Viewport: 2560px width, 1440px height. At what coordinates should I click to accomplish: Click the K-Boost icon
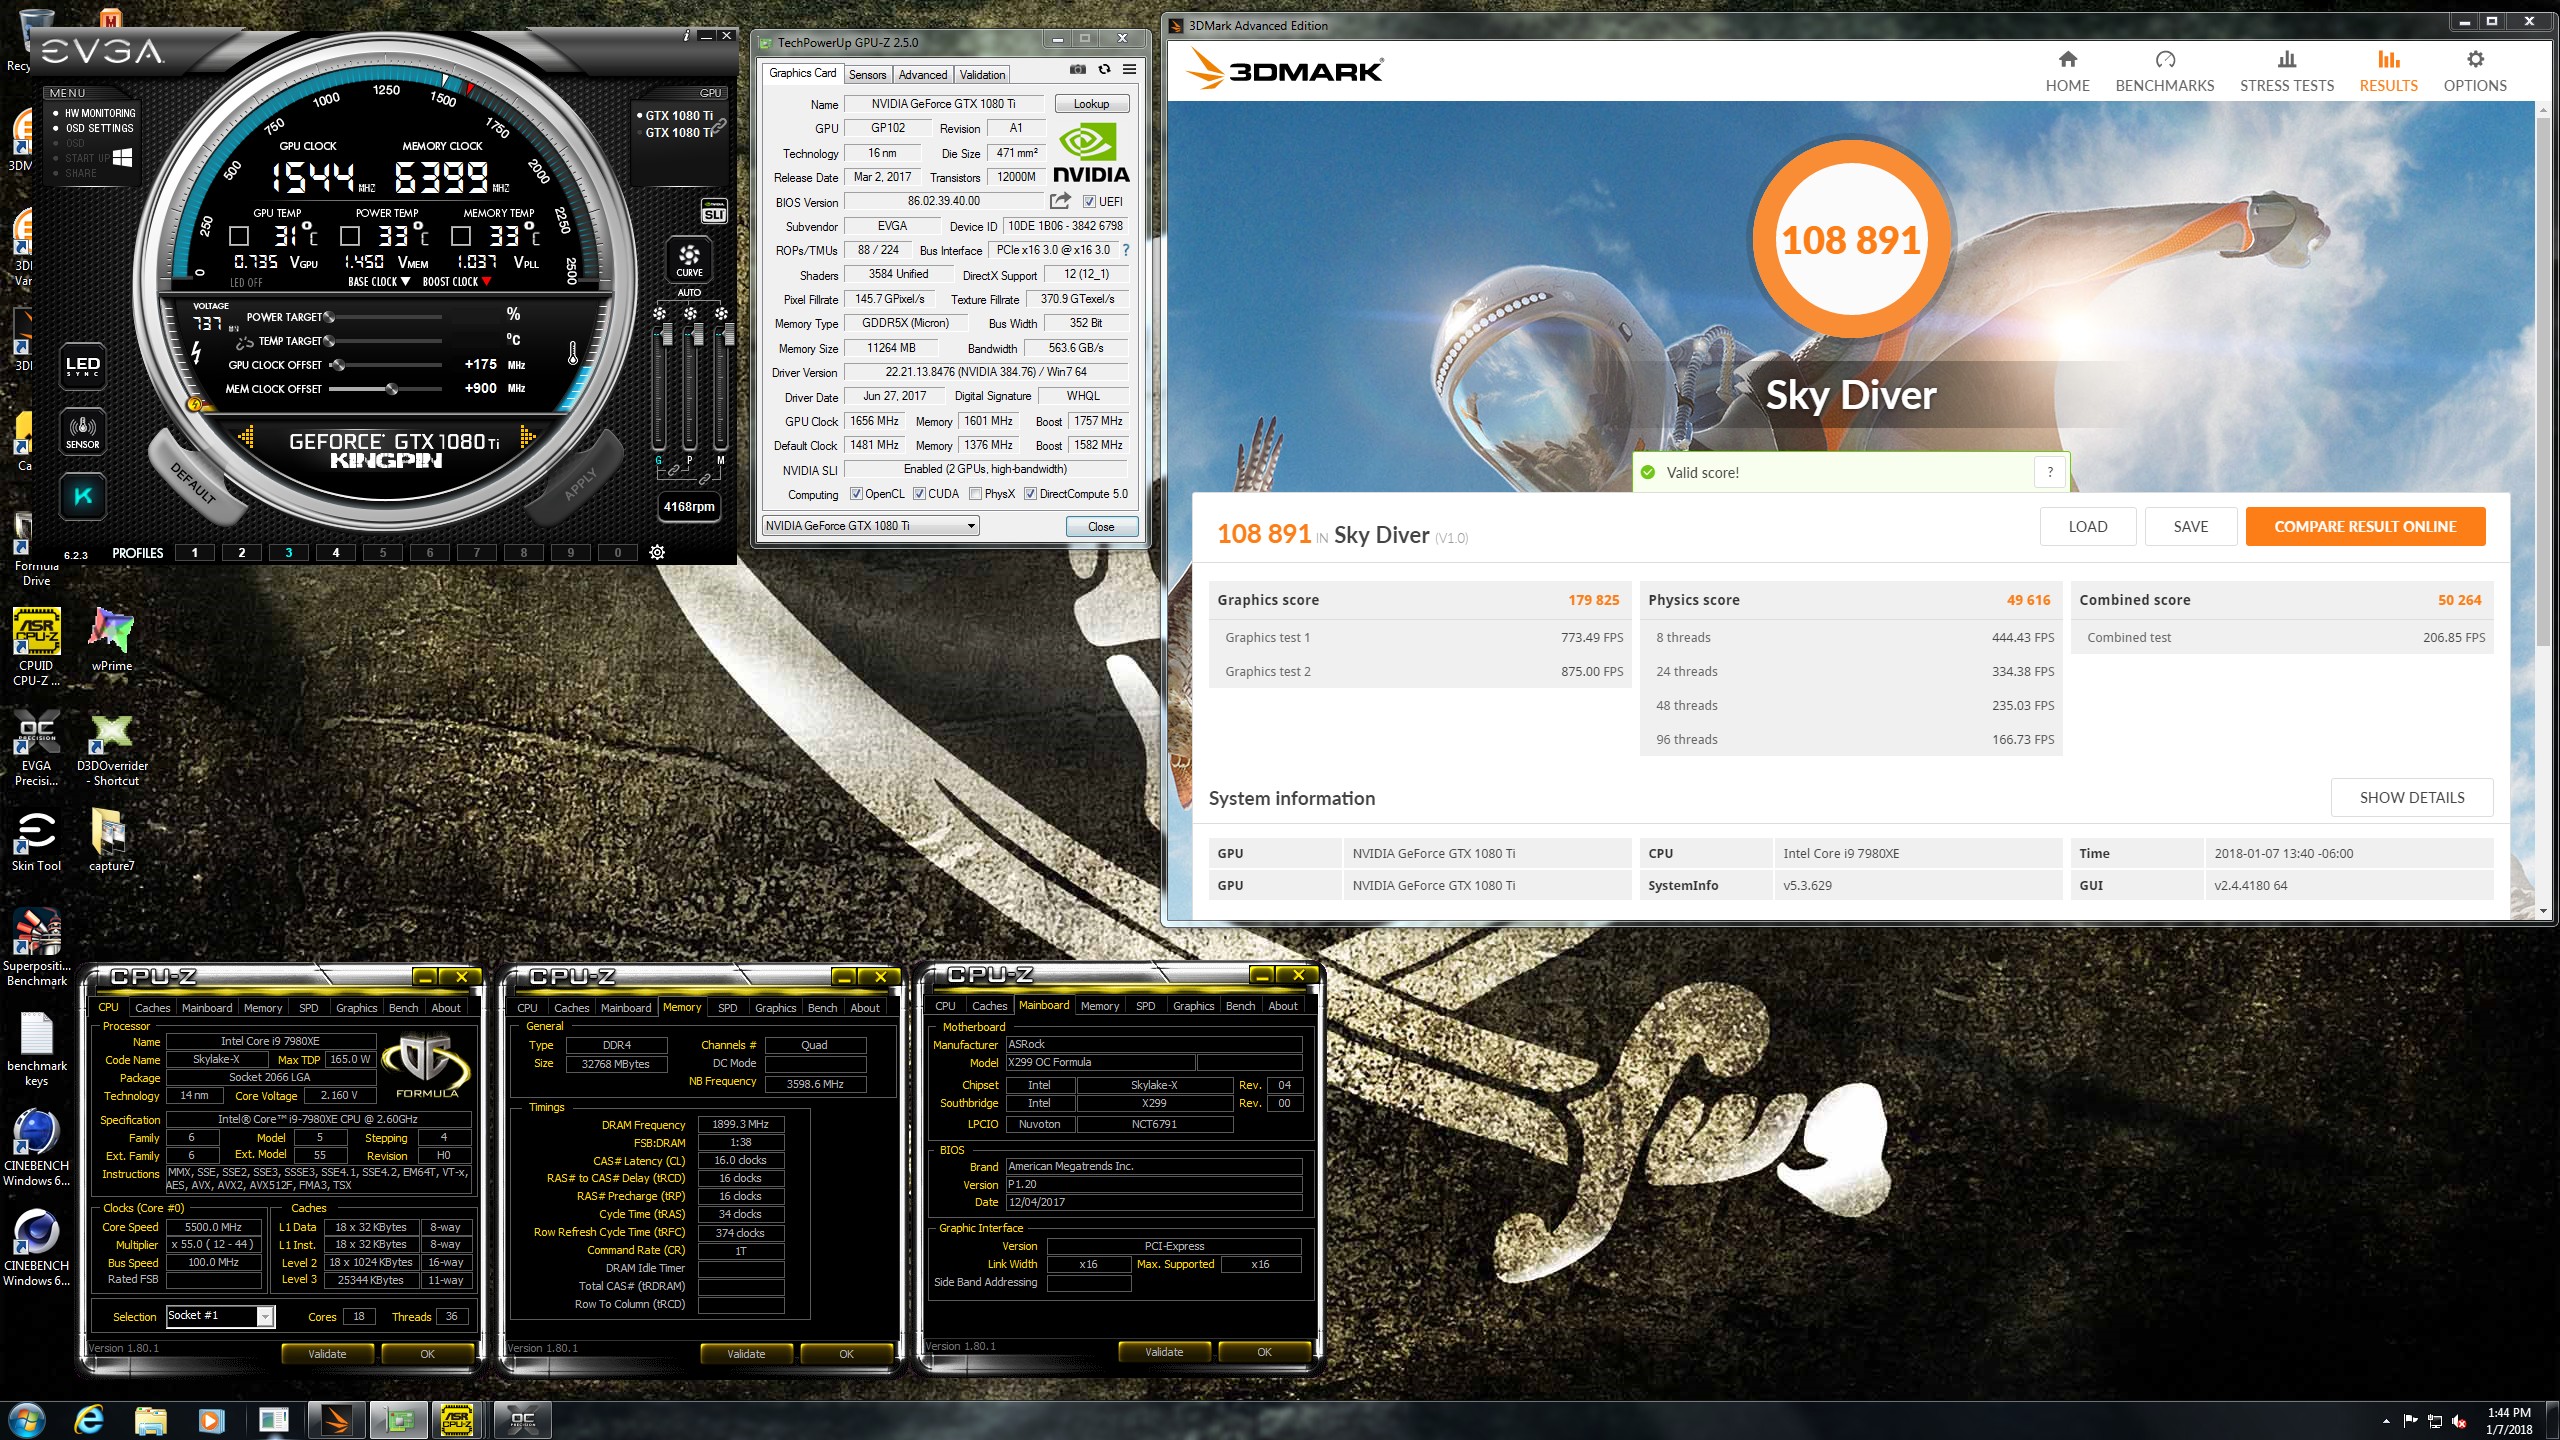[x=82, y=496]
